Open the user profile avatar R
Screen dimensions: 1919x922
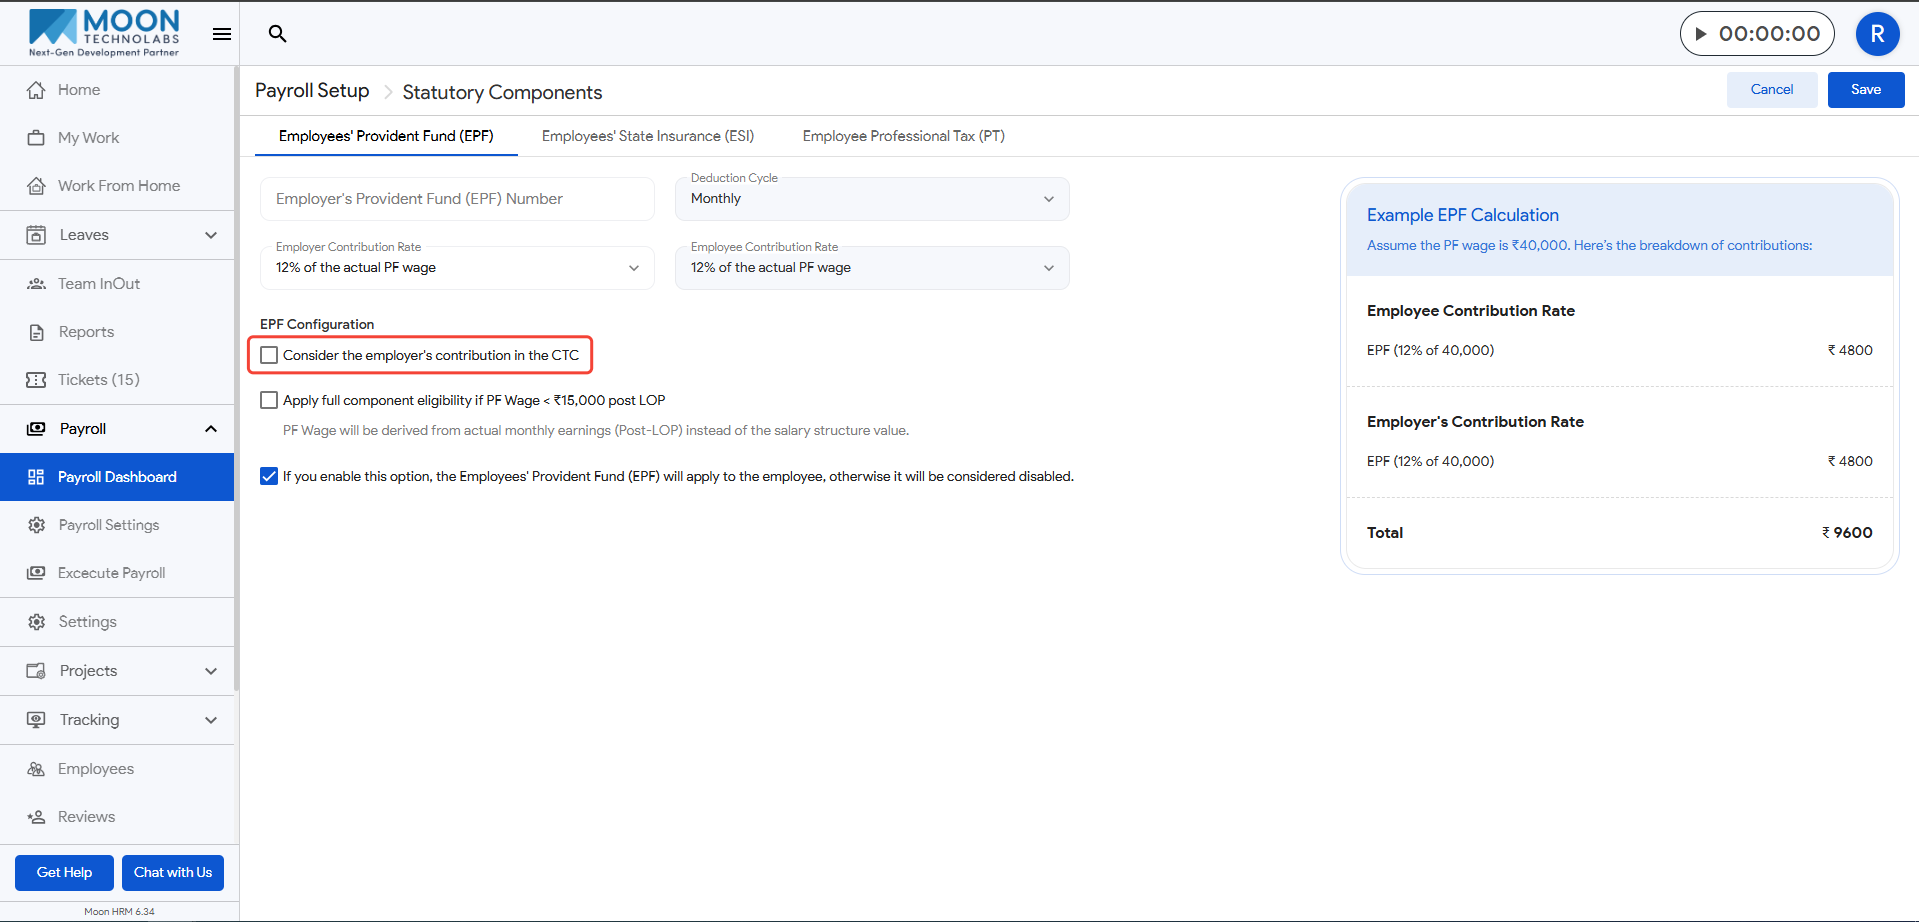tap(1877, 34)
